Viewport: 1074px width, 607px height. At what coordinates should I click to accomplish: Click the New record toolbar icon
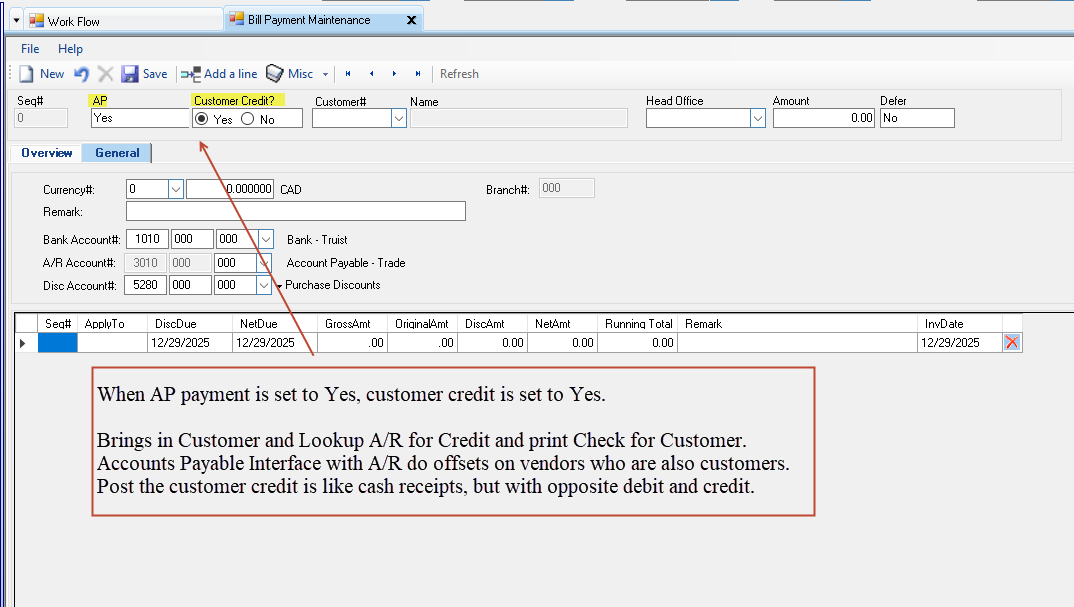(27, 74)
